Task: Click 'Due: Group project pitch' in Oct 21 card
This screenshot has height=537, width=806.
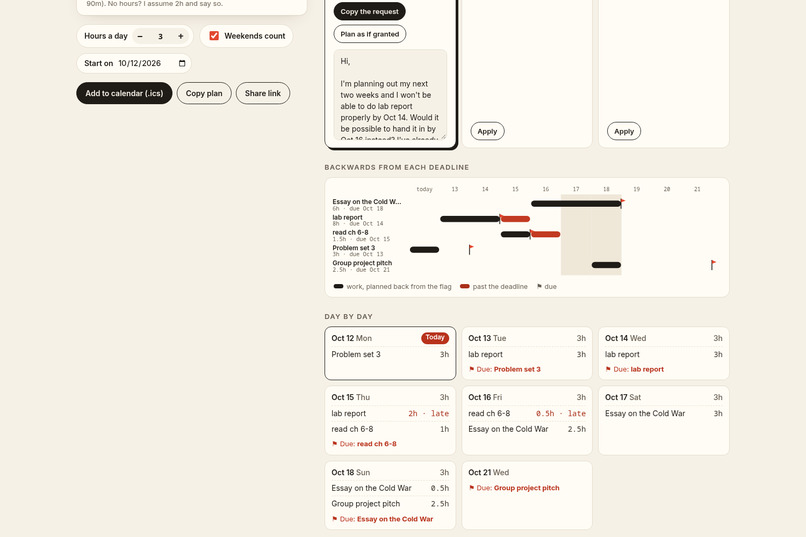Action: click(514, 488)
